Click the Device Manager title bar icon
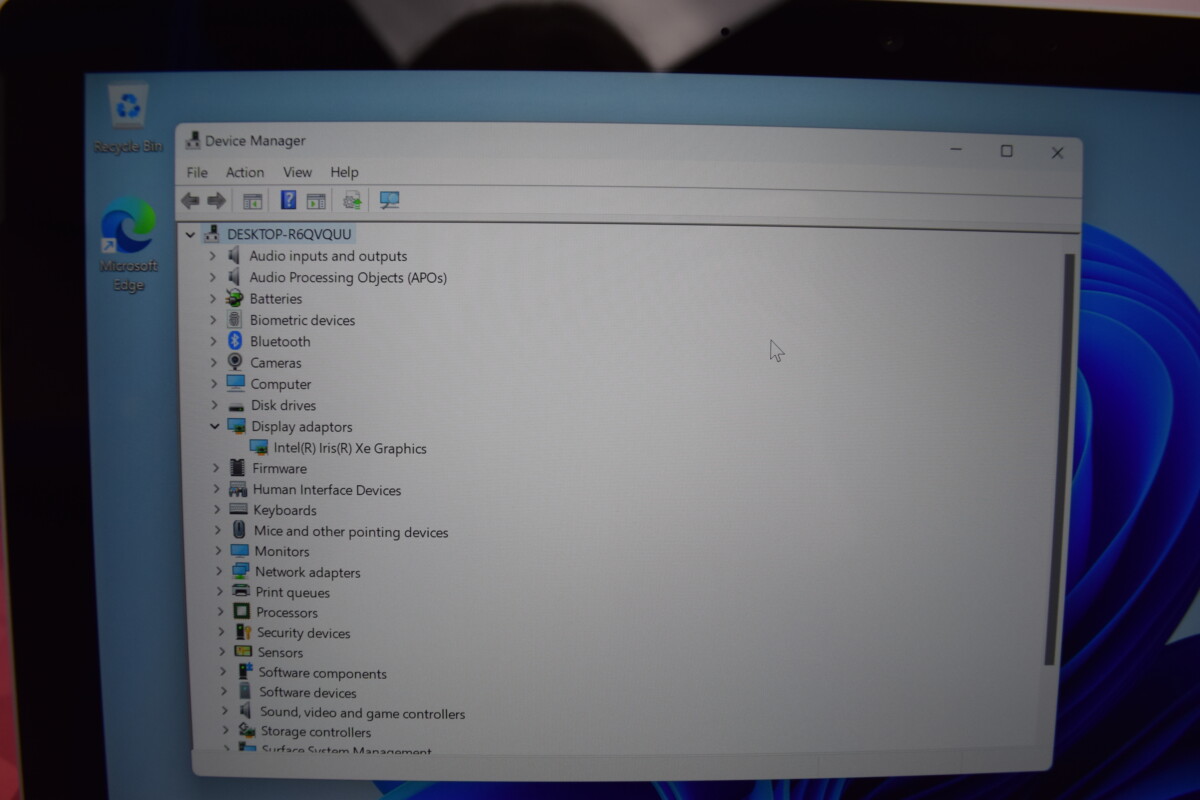Viewport: 1200px width, 800px height. click(193, 140)
